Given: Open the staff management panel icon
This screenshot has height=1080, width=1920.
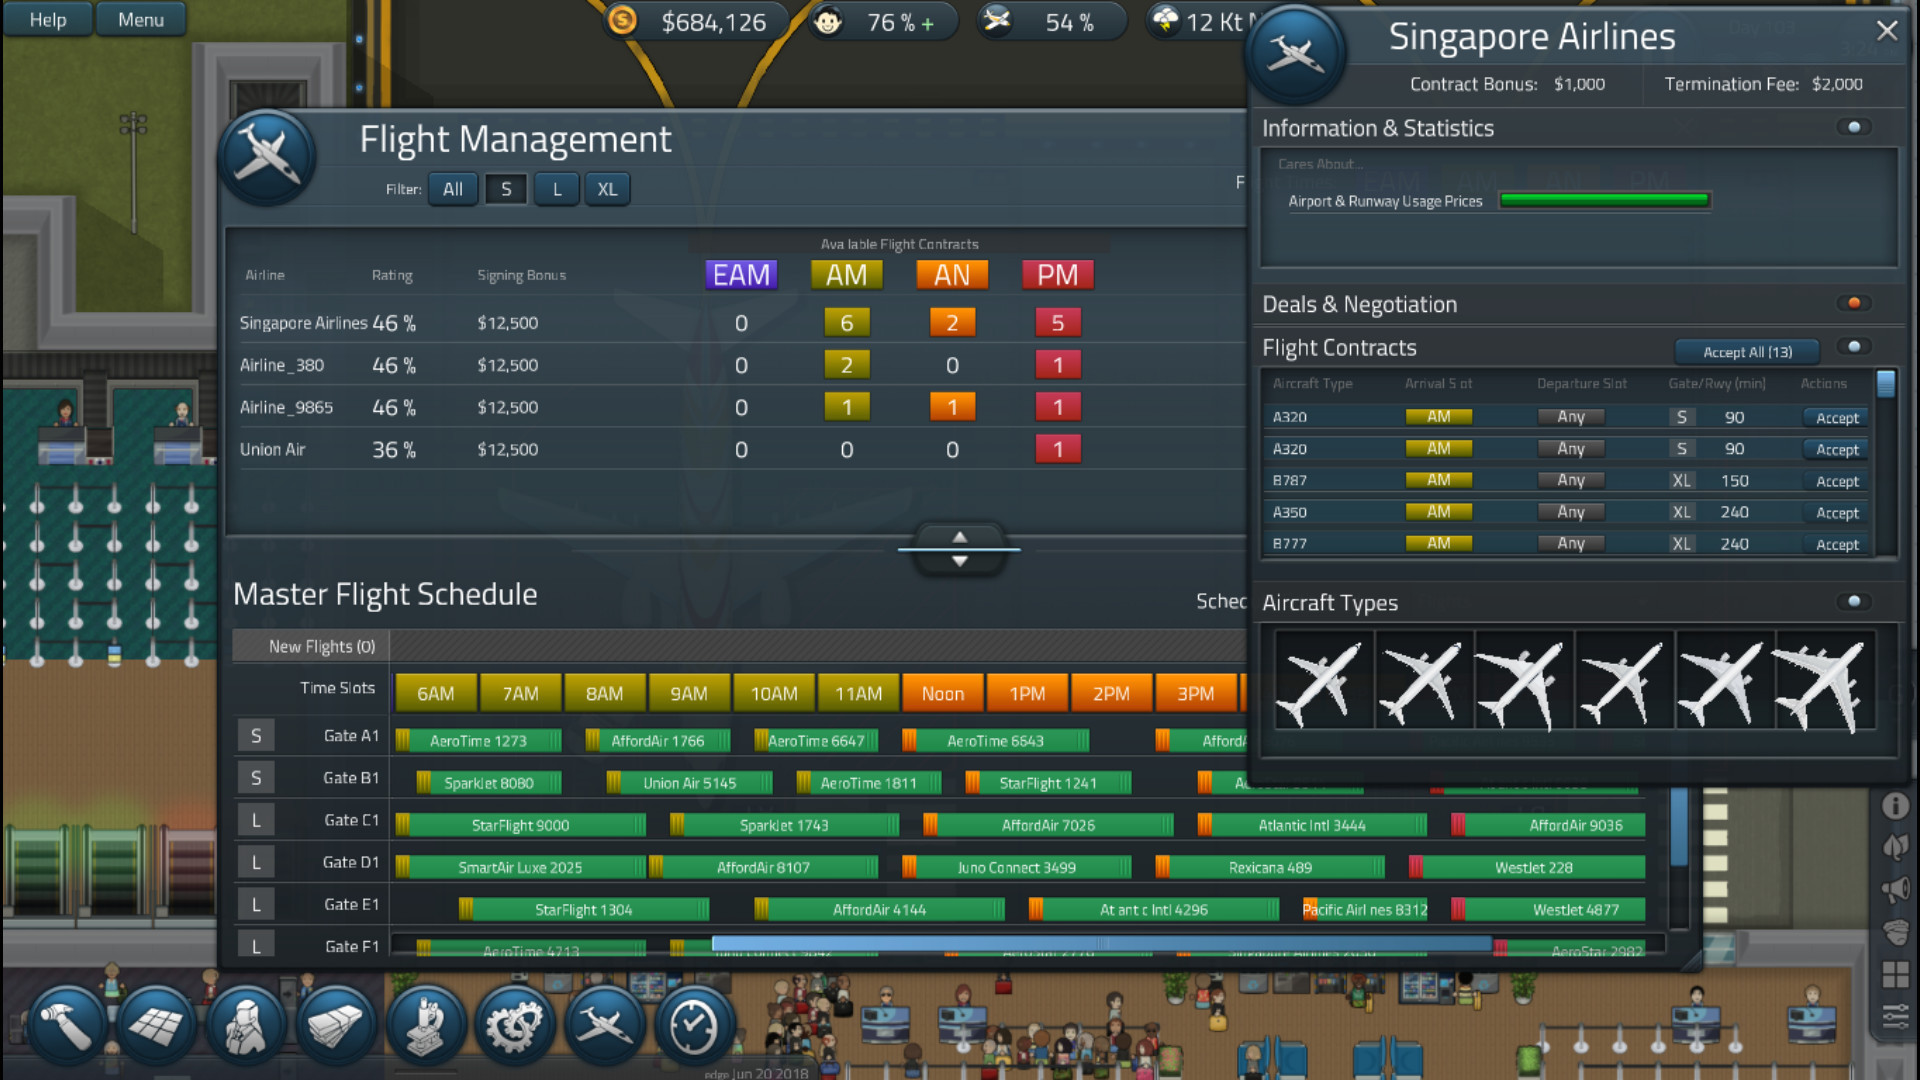Looking at the screenshot, I should [245, 1025].
